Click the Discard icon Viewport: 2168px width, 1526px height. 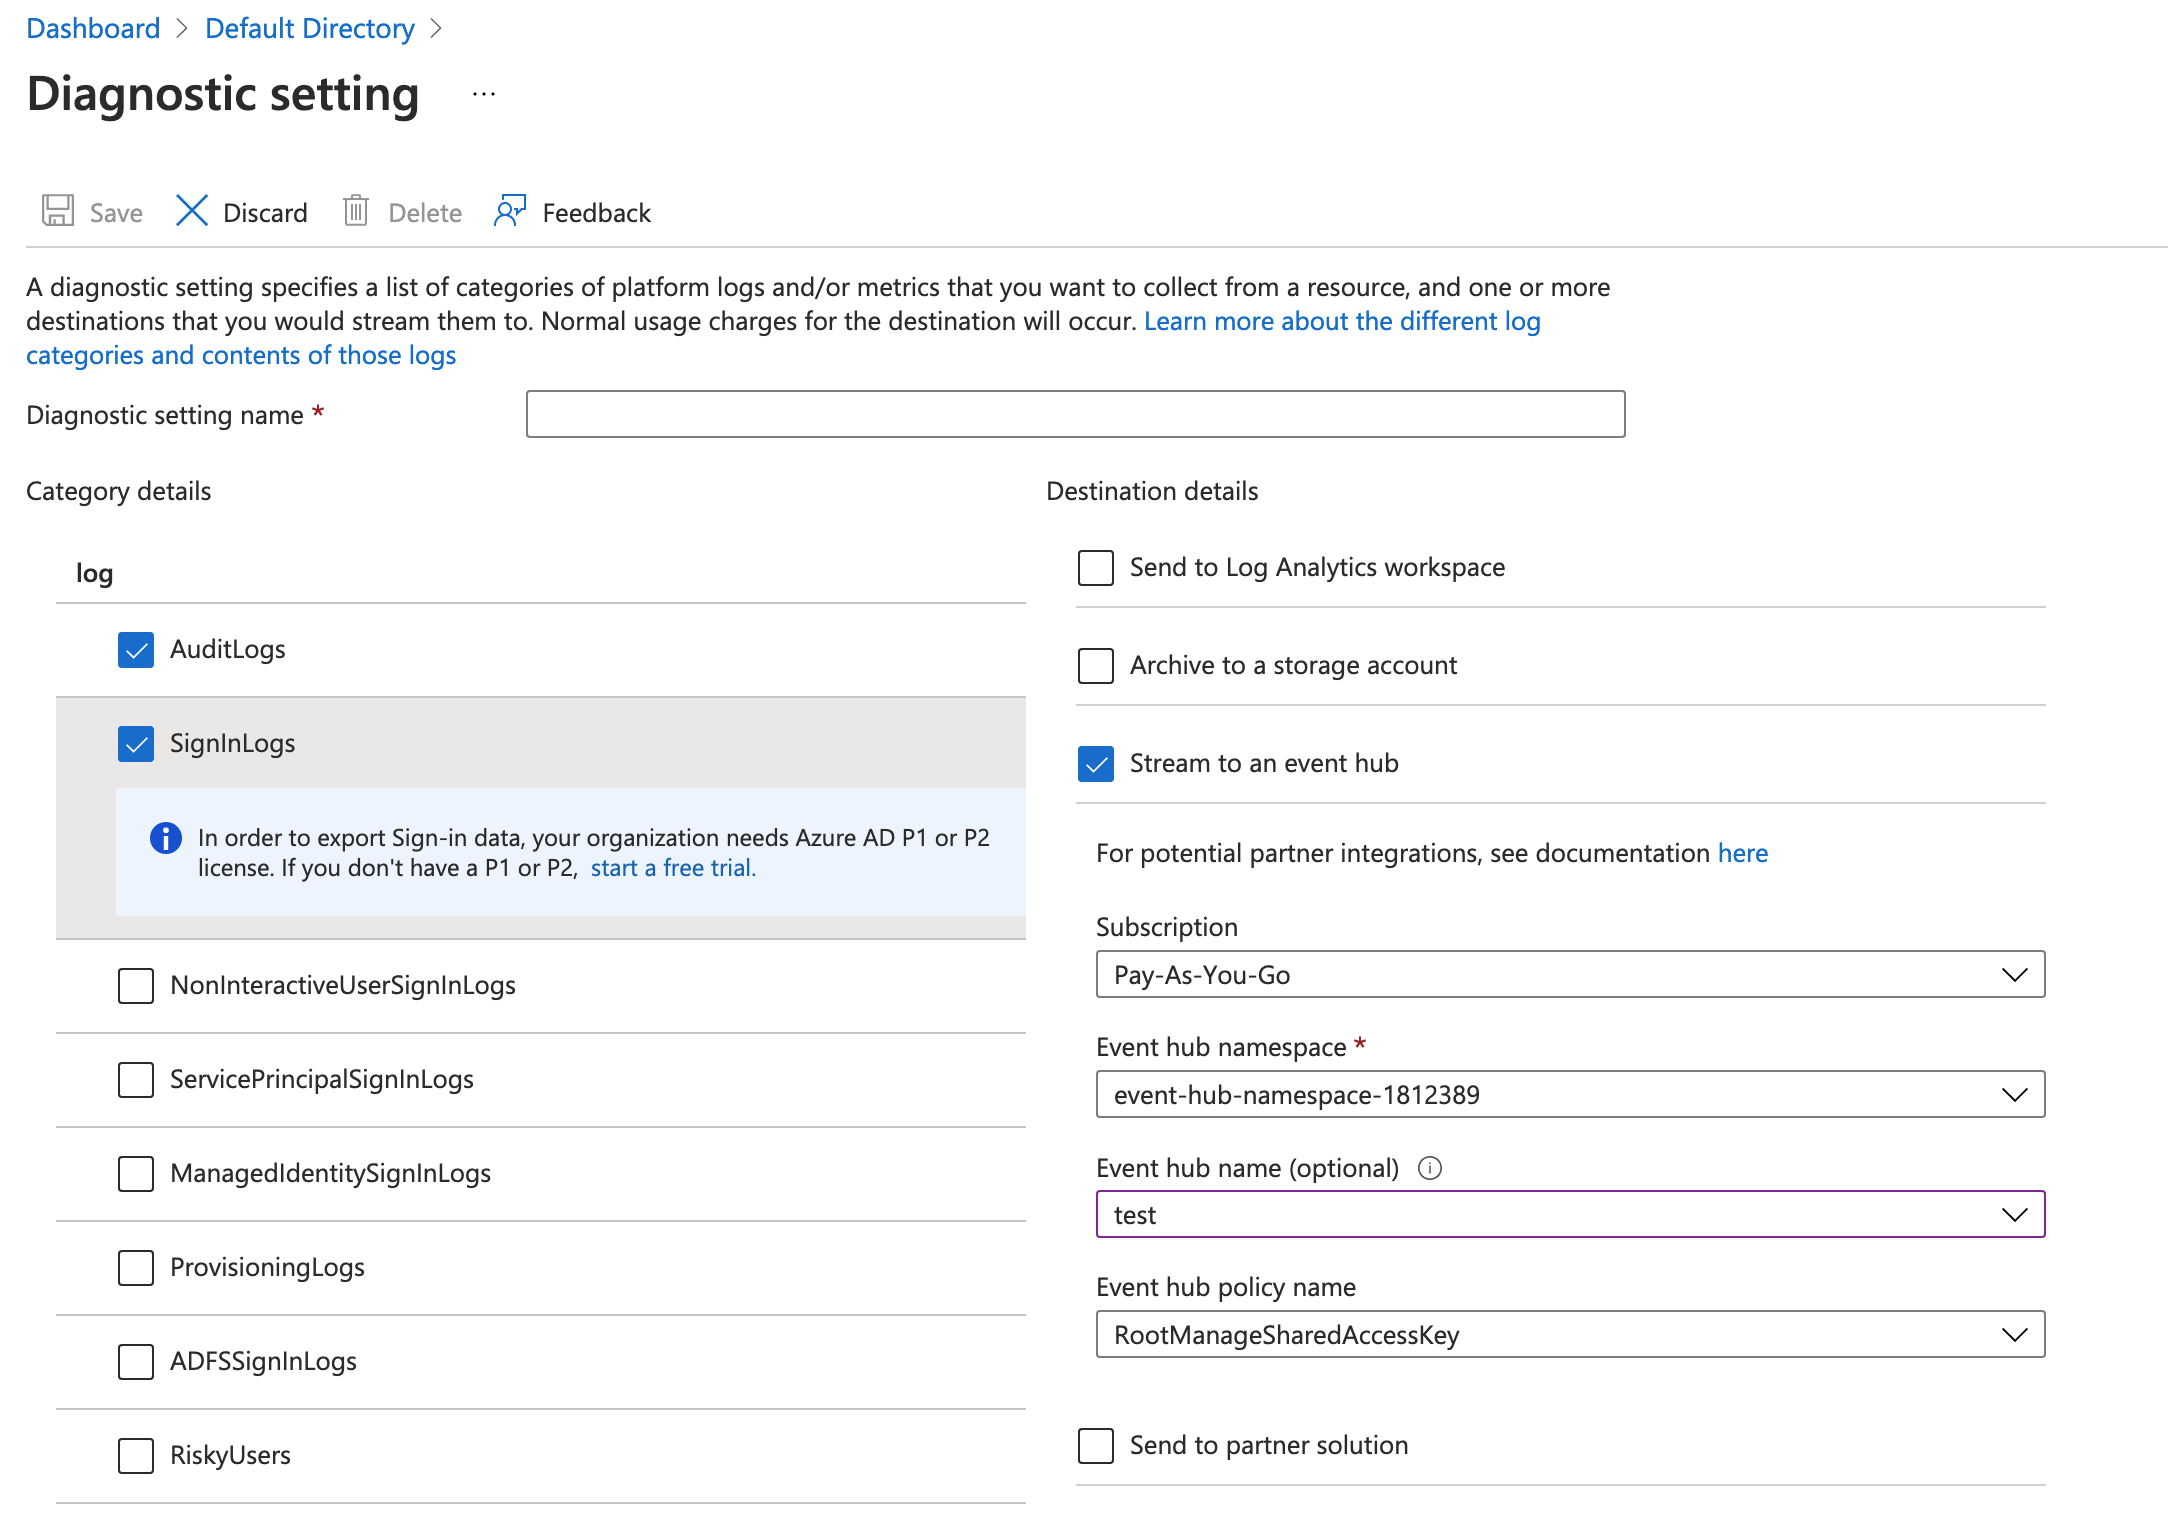click(191, 212)
